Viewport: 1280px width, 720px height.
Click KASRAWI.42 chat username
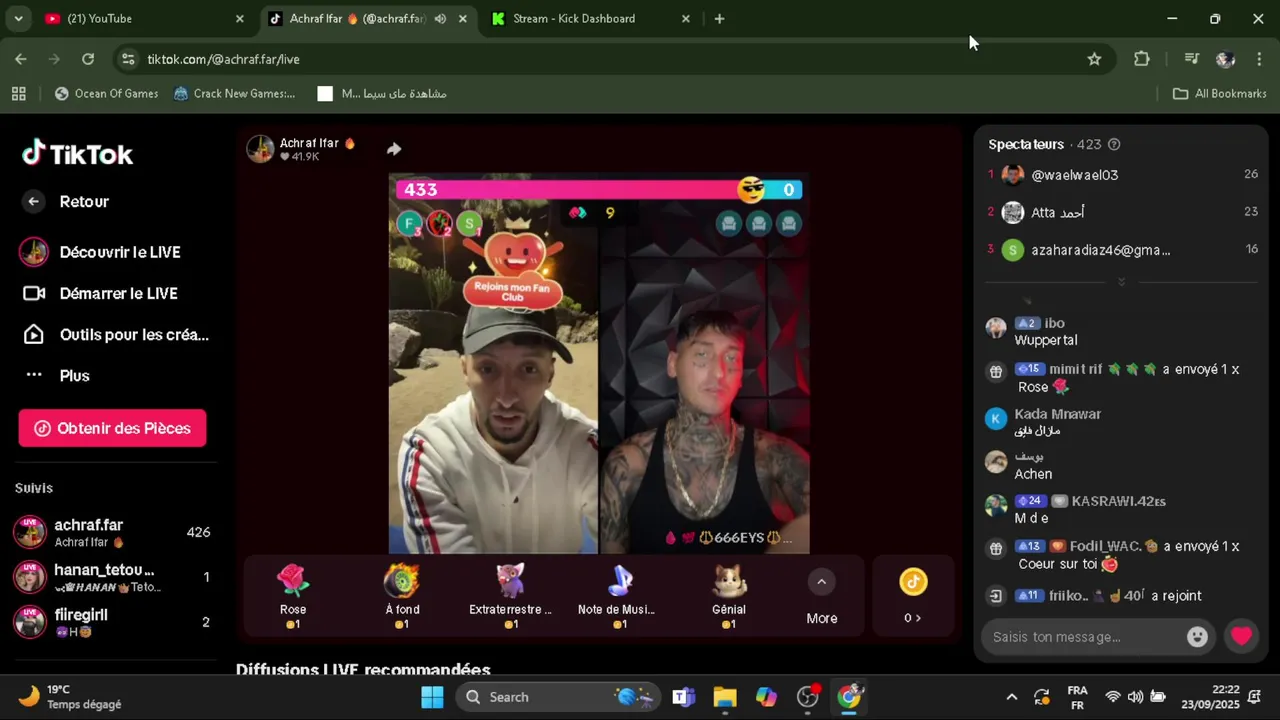pyautogui.click(x=1119, y=501)
